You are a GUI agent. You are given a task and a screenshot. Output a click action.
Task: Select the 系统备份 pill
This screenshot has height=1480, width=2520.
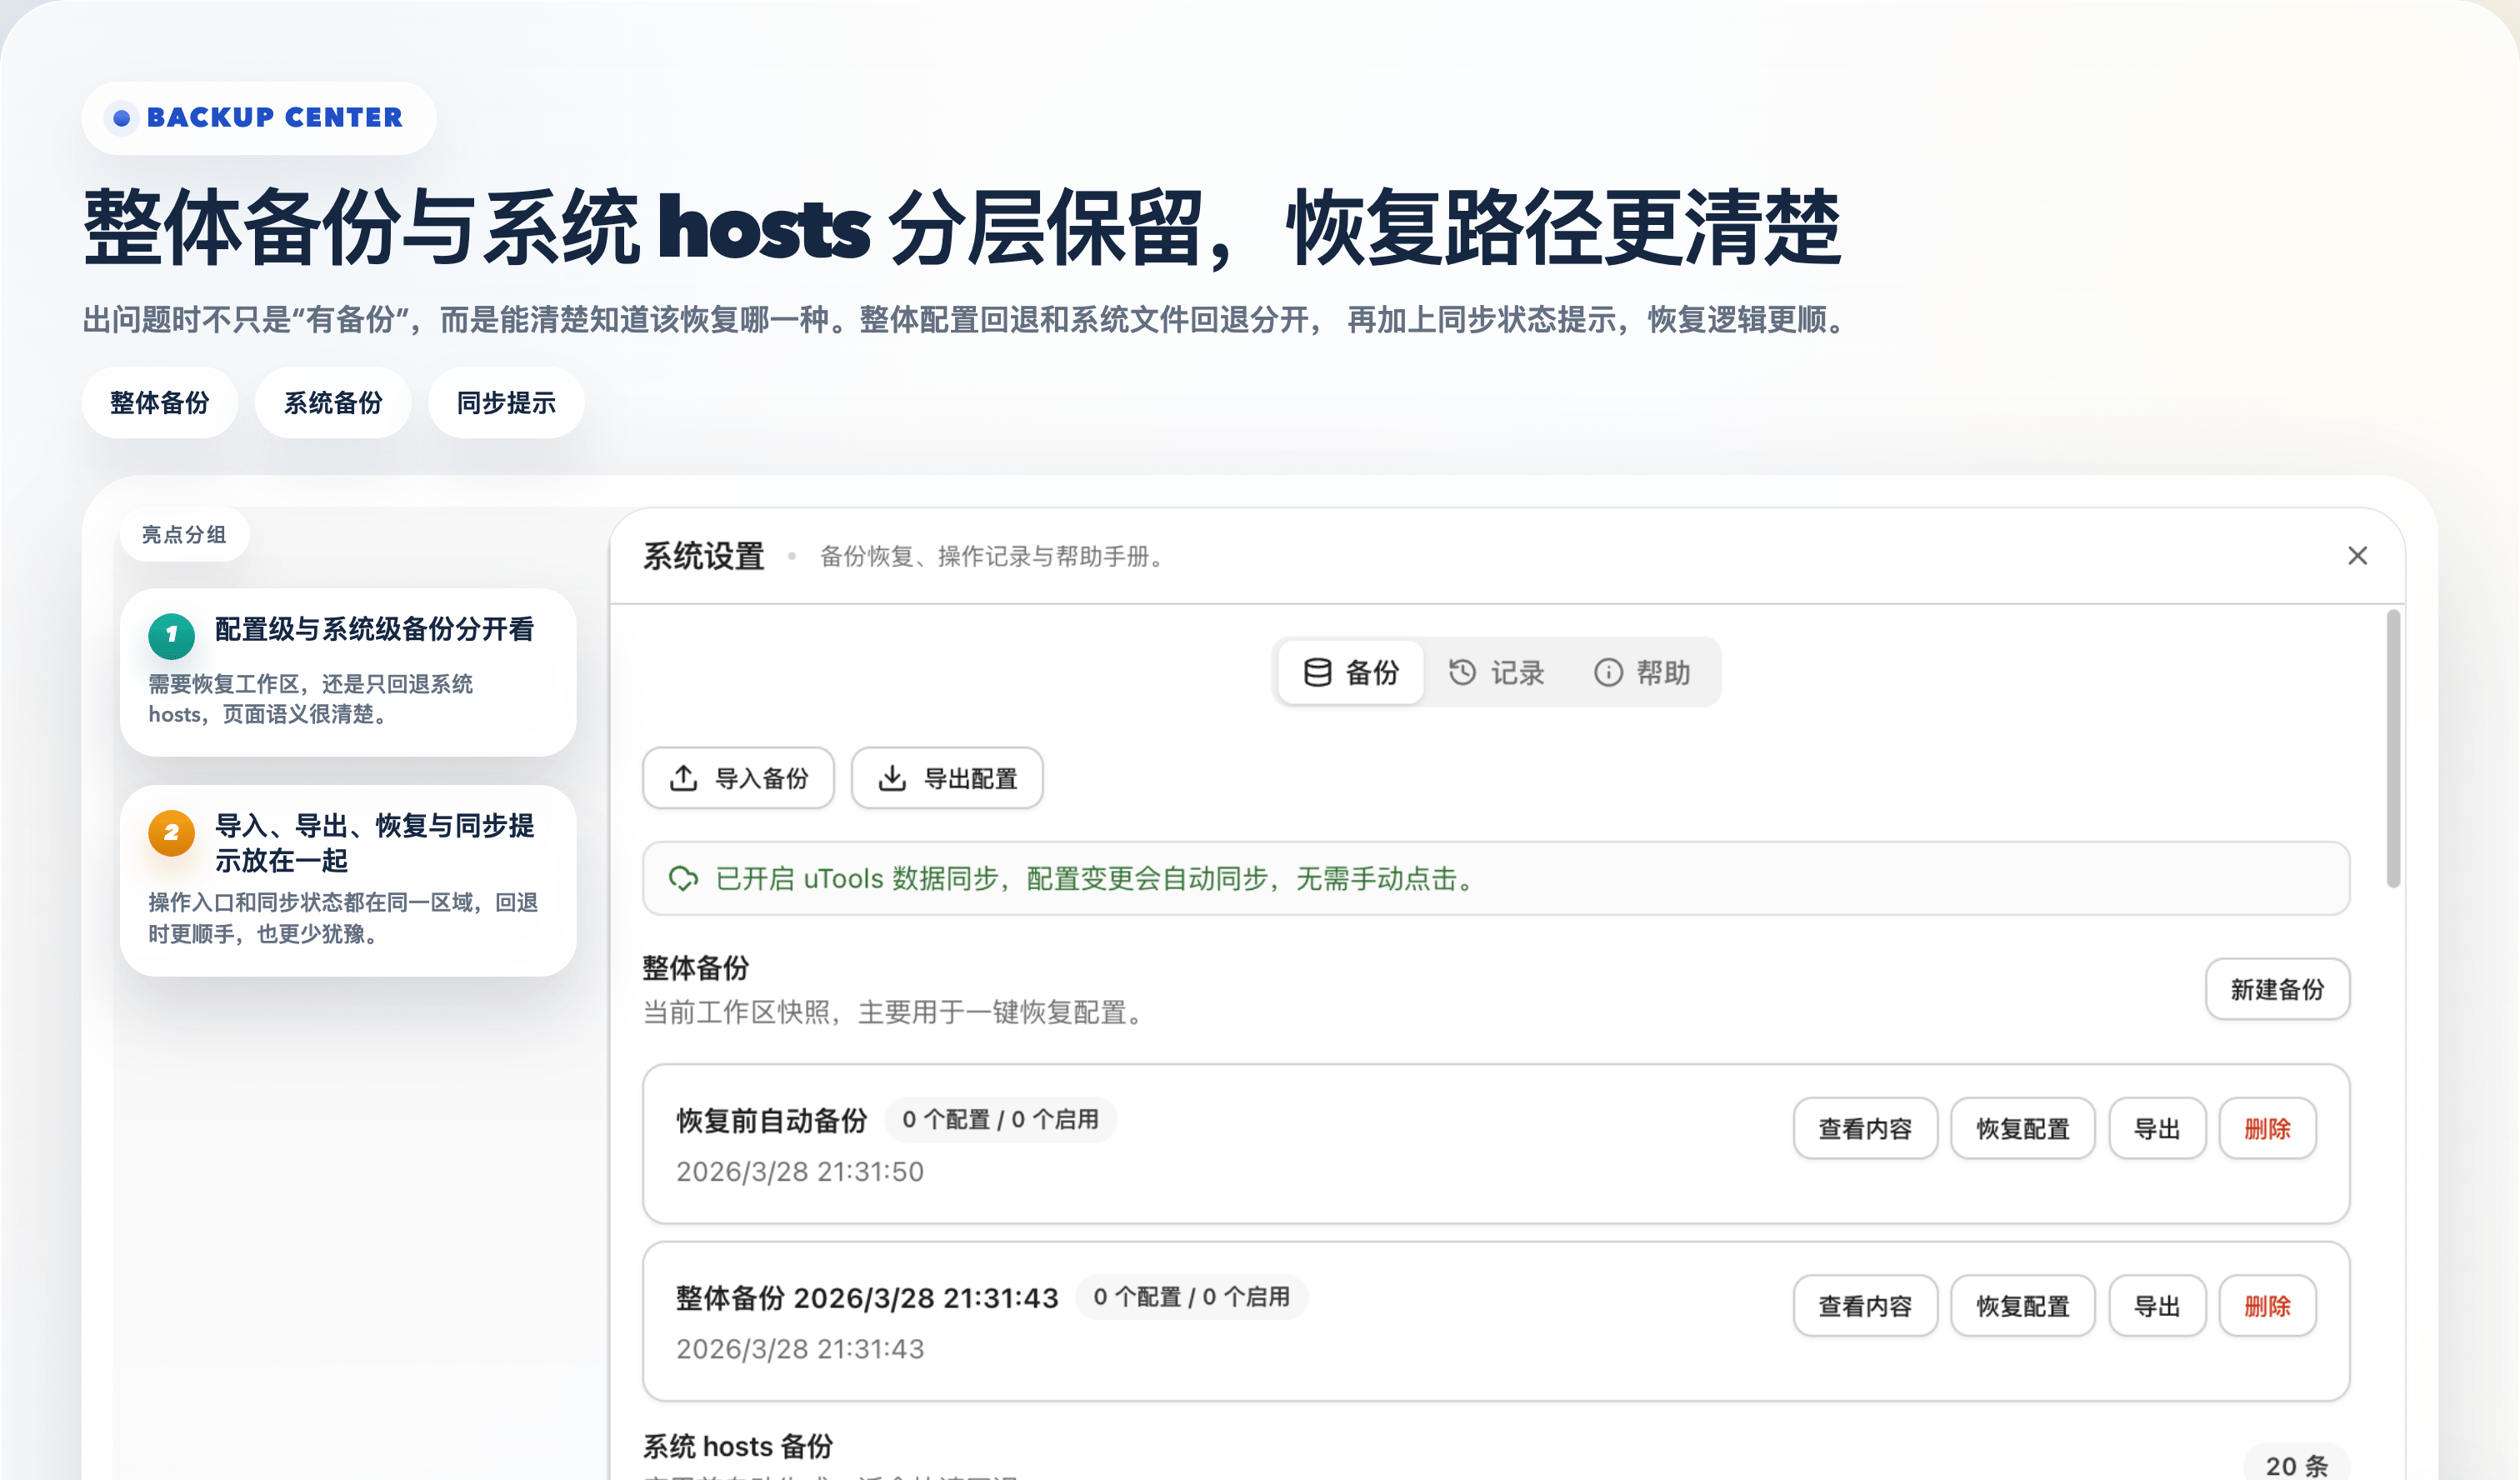click(x=333, y=402)
